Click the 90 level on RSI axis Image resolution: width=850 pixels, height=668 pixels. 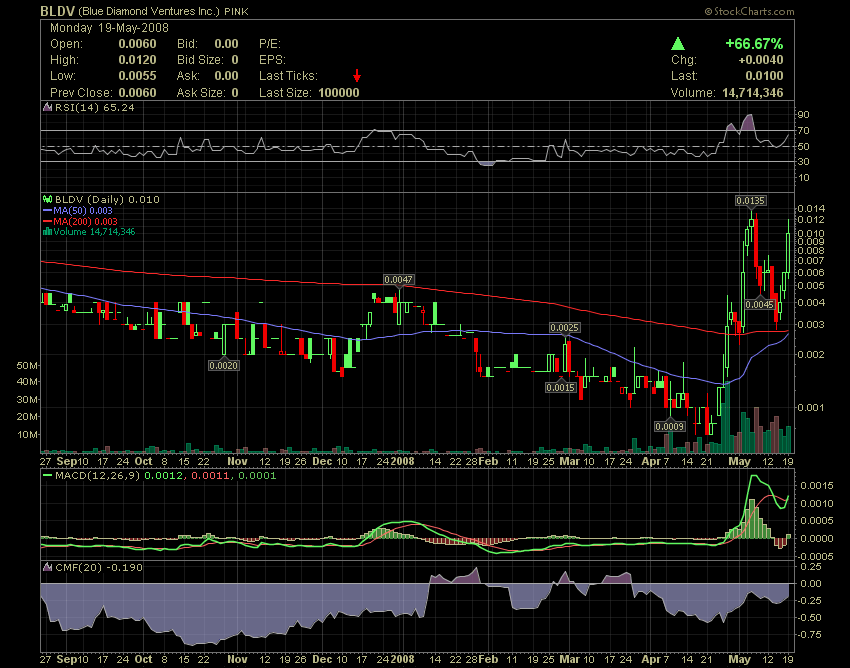click(x=803, y=114)
